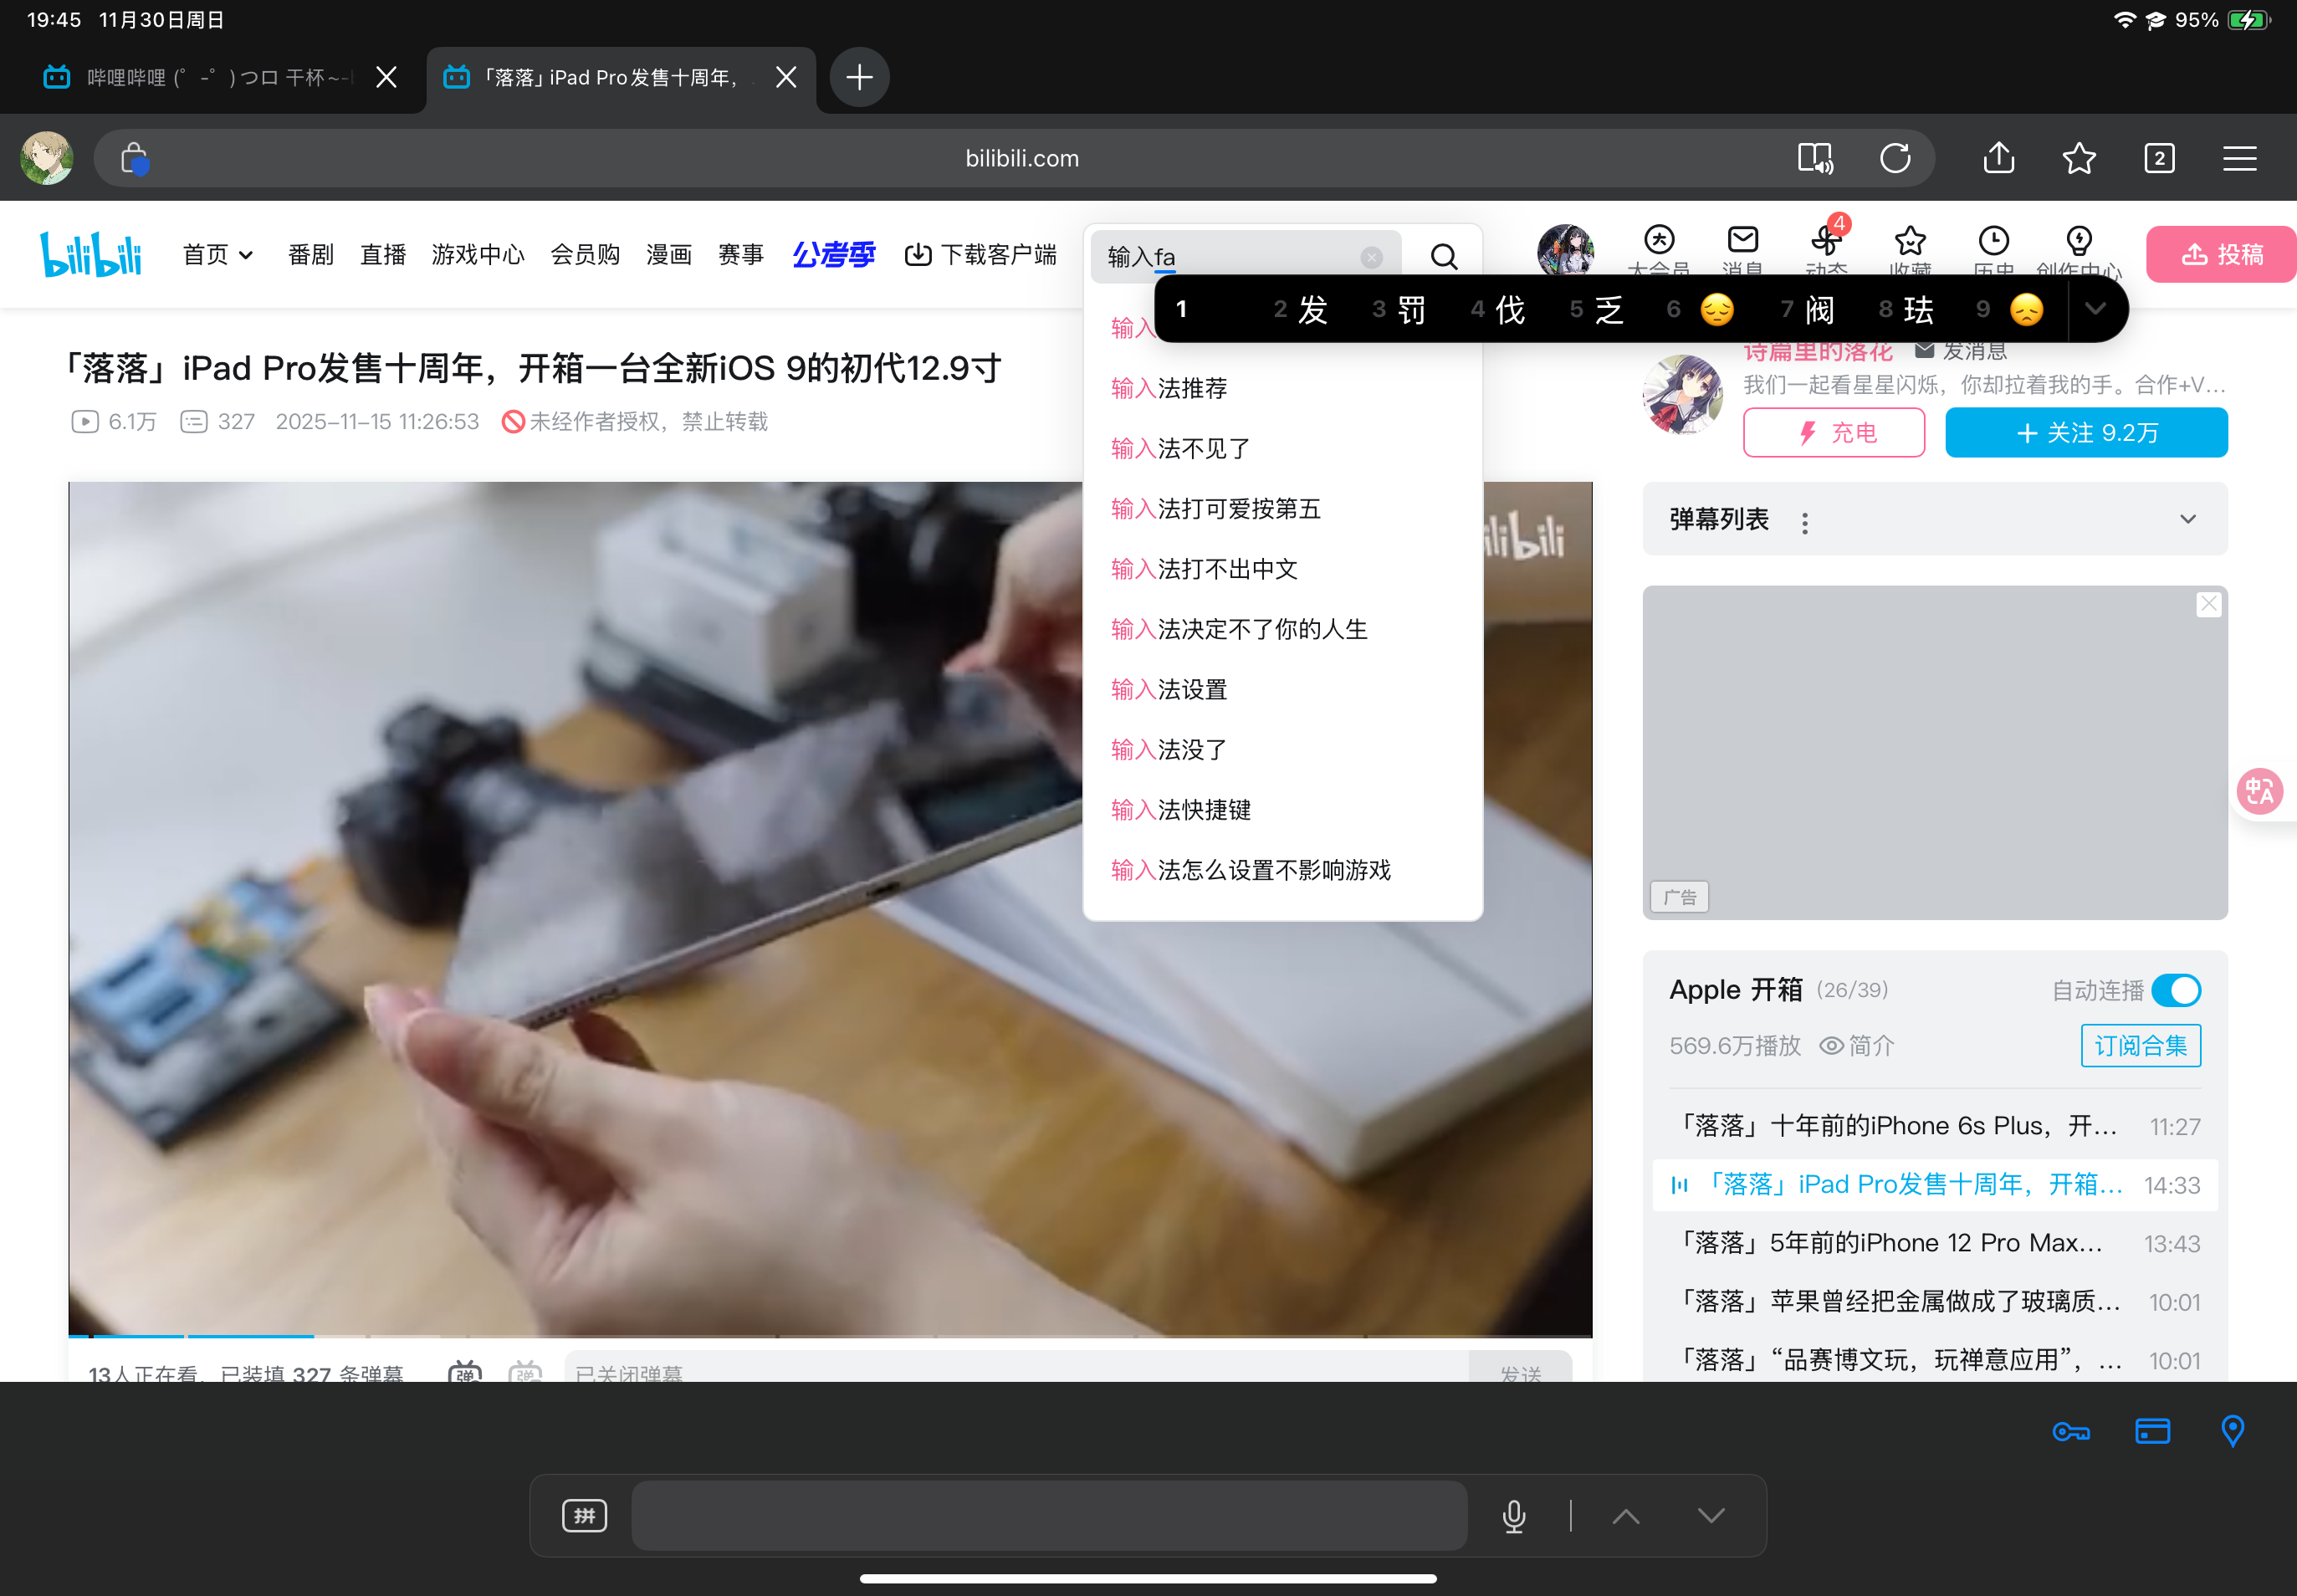Open the messages envelope icon

[1742, 241]
